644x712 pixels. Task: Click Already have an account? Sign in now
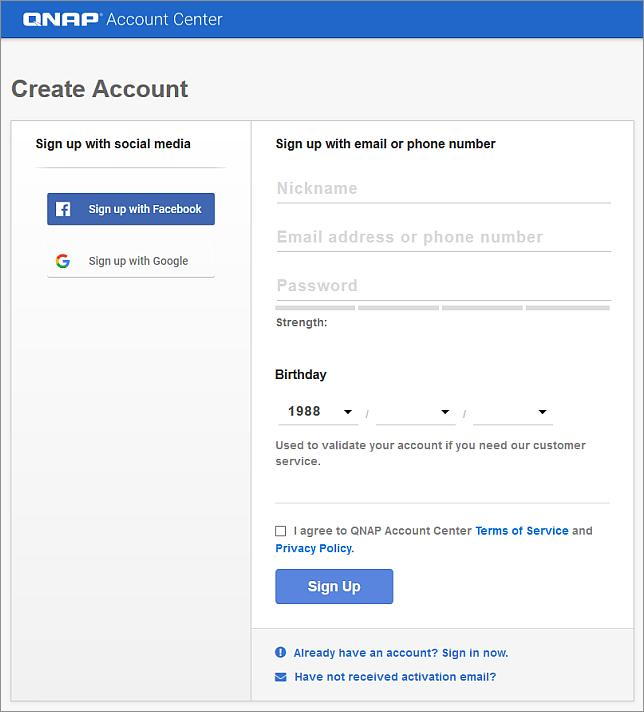click(x=401, y=653)
